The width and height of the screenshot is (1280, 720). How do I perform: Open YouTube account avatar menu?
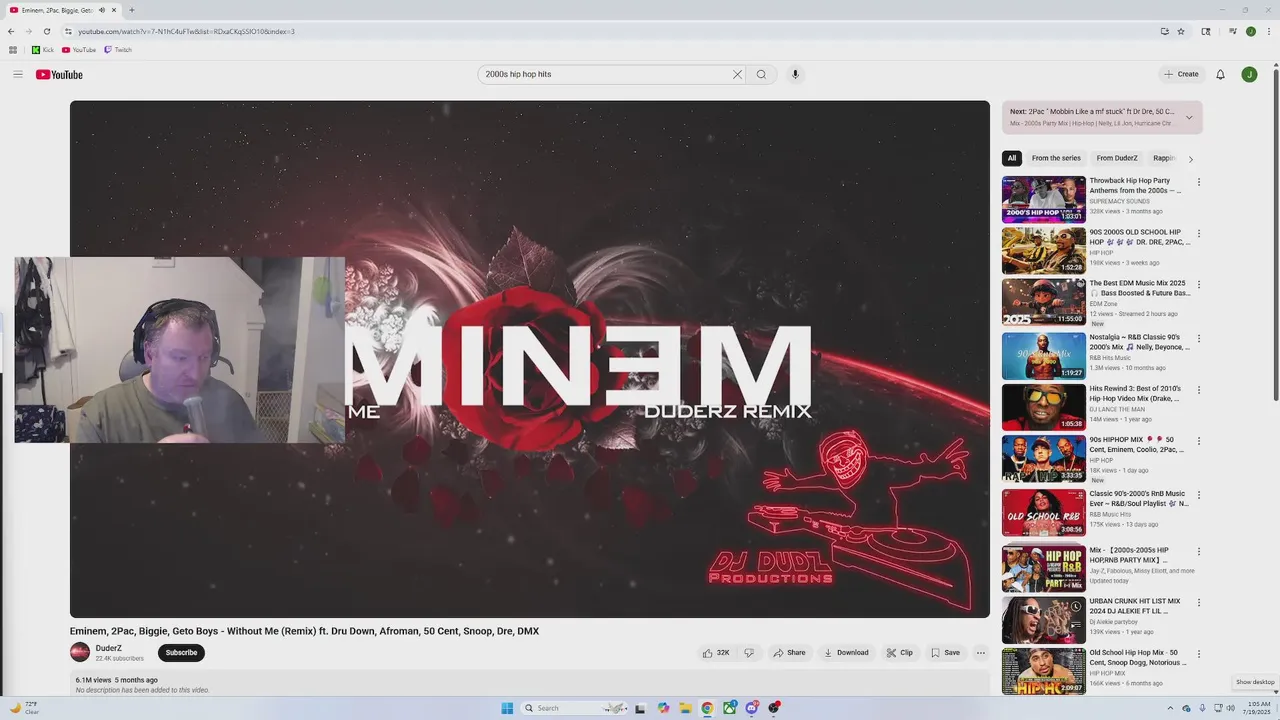click(1249, 74)
